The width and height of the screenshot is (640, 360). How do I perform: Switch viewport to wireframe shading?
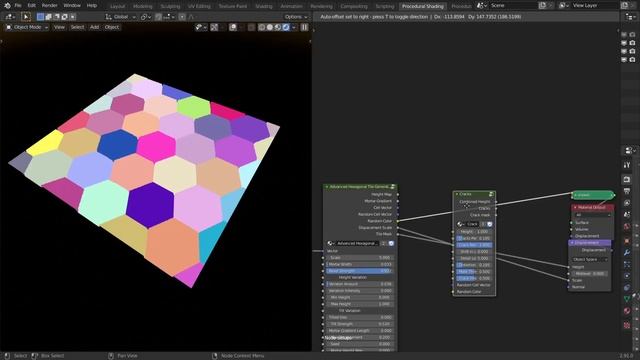[262, 27]
